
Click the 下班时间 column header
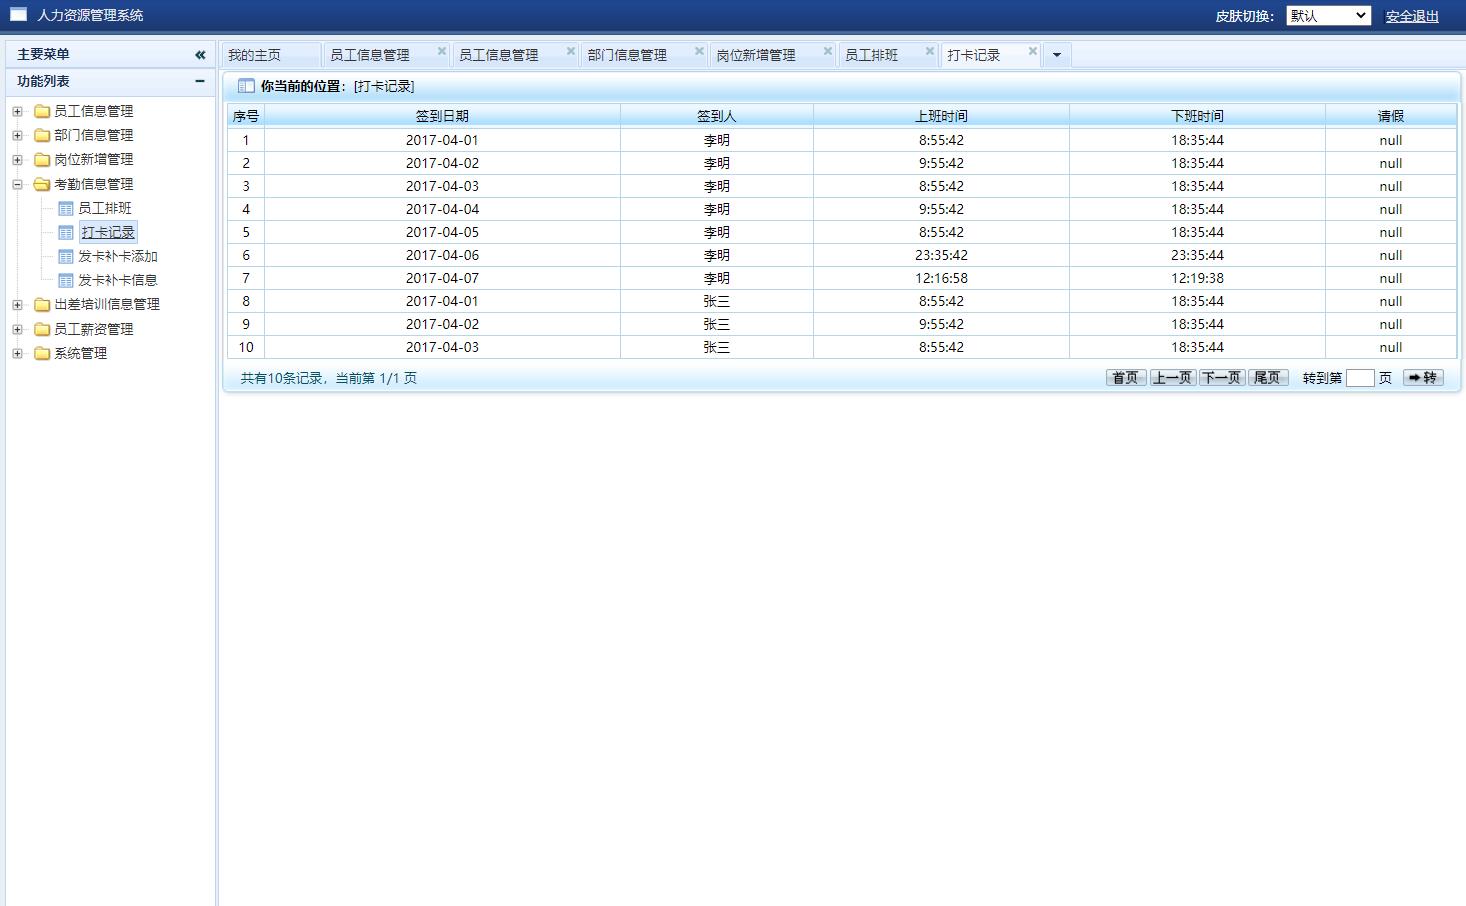[x=1198, y=116]
